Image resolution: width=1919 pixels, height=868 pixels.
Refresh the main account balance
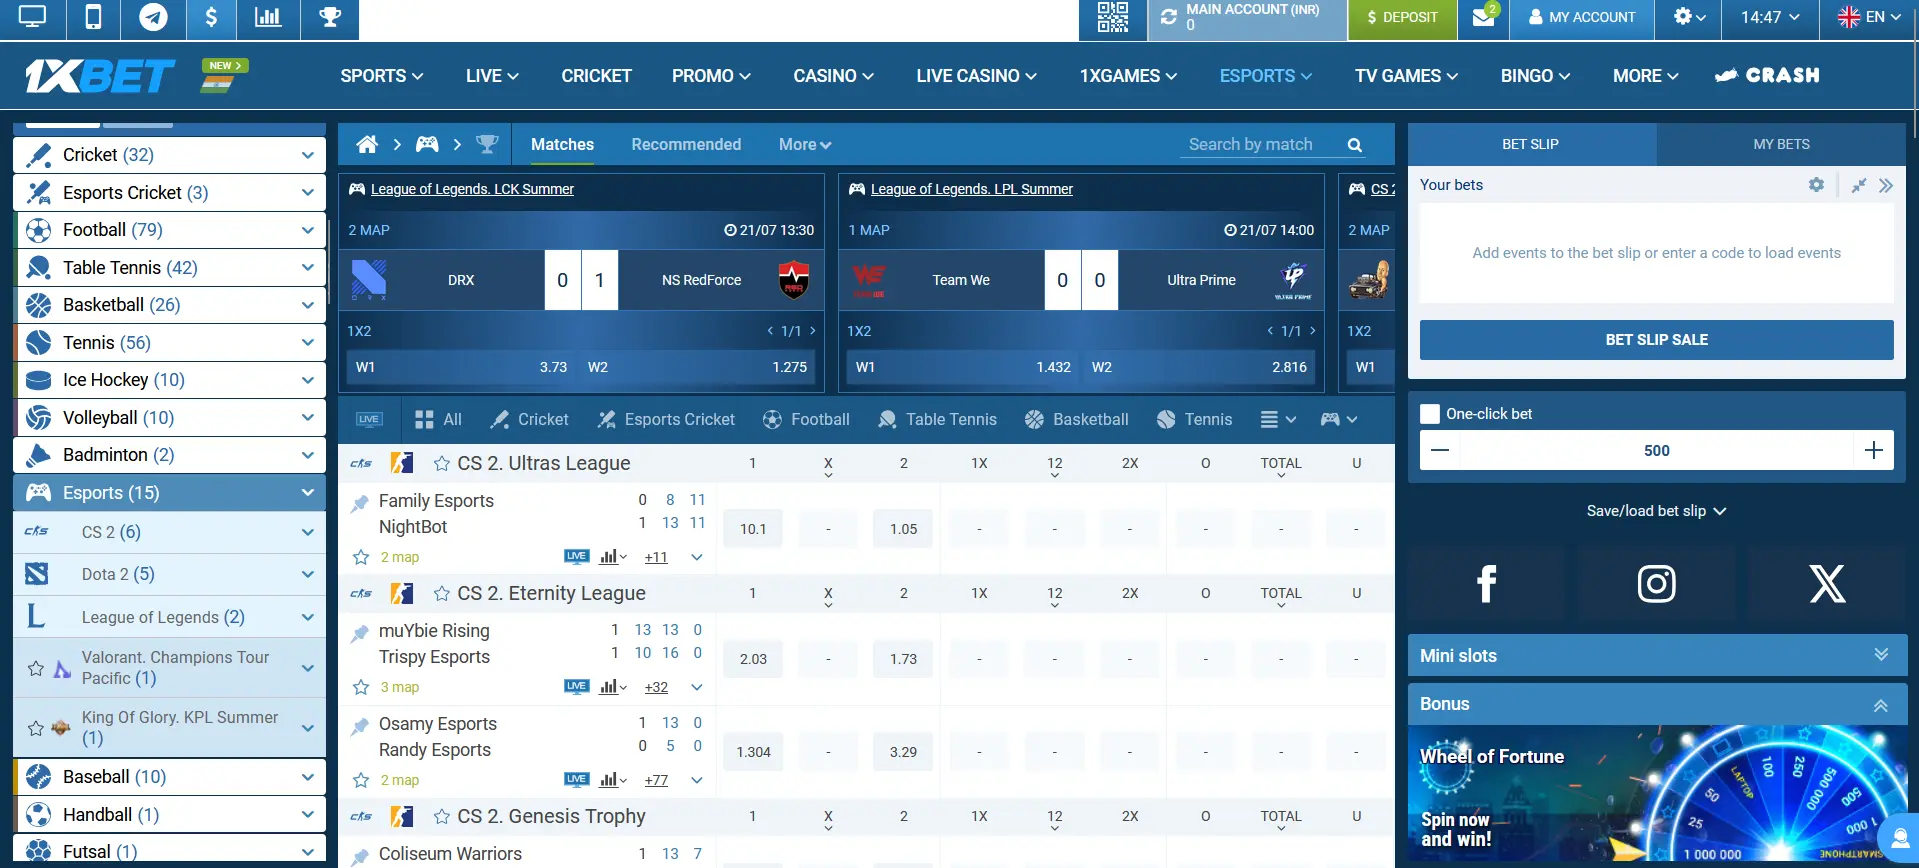[1168, 17]
